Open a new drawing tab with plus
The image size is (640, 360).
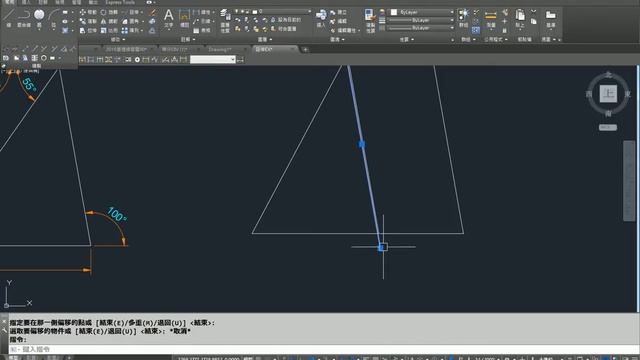click(x=305, y=50)
